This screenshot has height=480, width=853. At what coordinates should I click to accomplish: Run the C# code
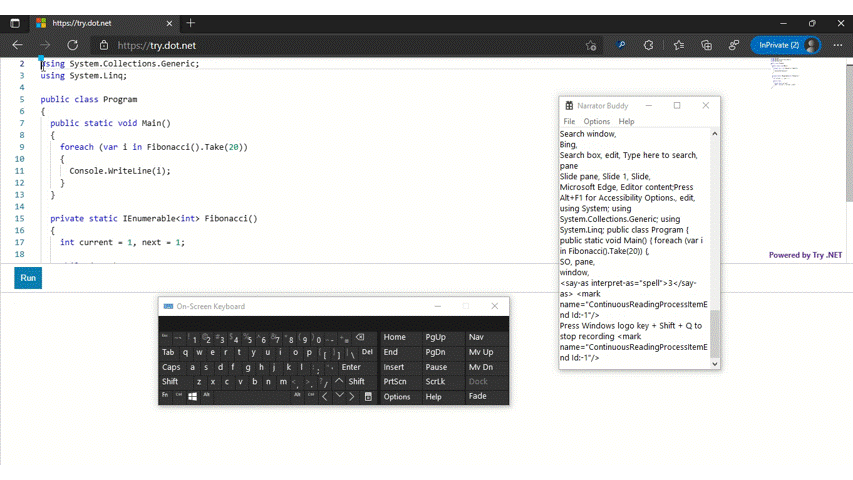tap(28, 278)
